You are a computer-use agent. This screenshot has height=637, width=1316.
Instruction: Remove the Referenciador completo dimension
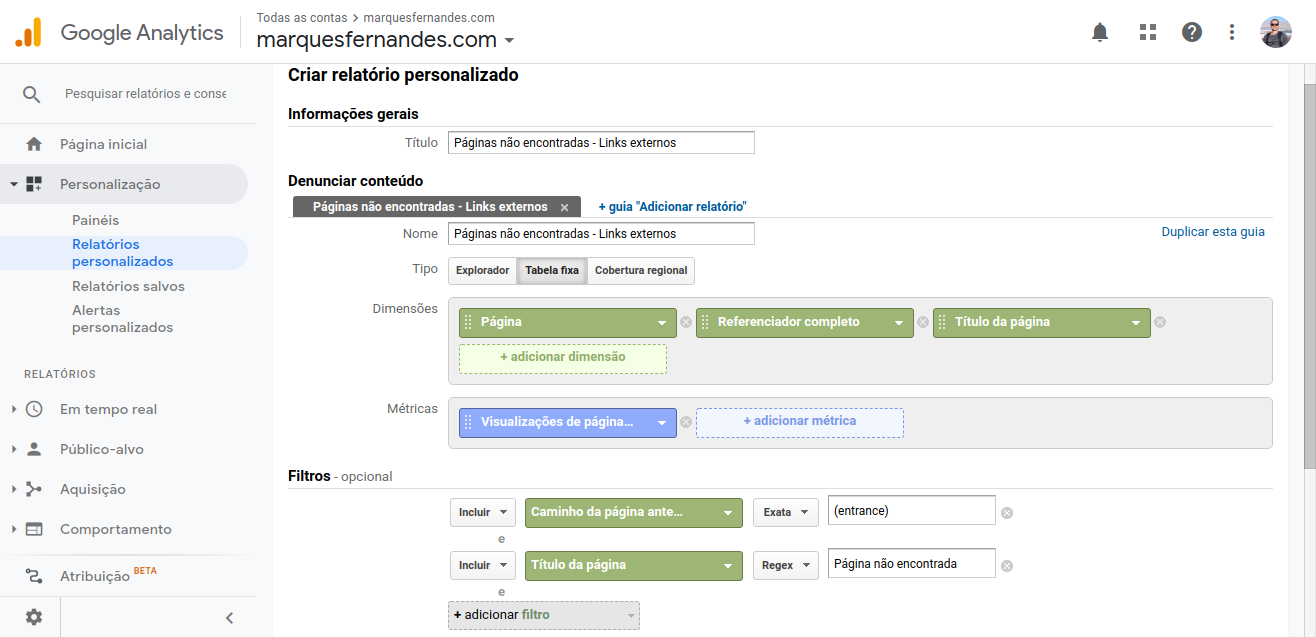pyautogui.click(x=923, y=322)
